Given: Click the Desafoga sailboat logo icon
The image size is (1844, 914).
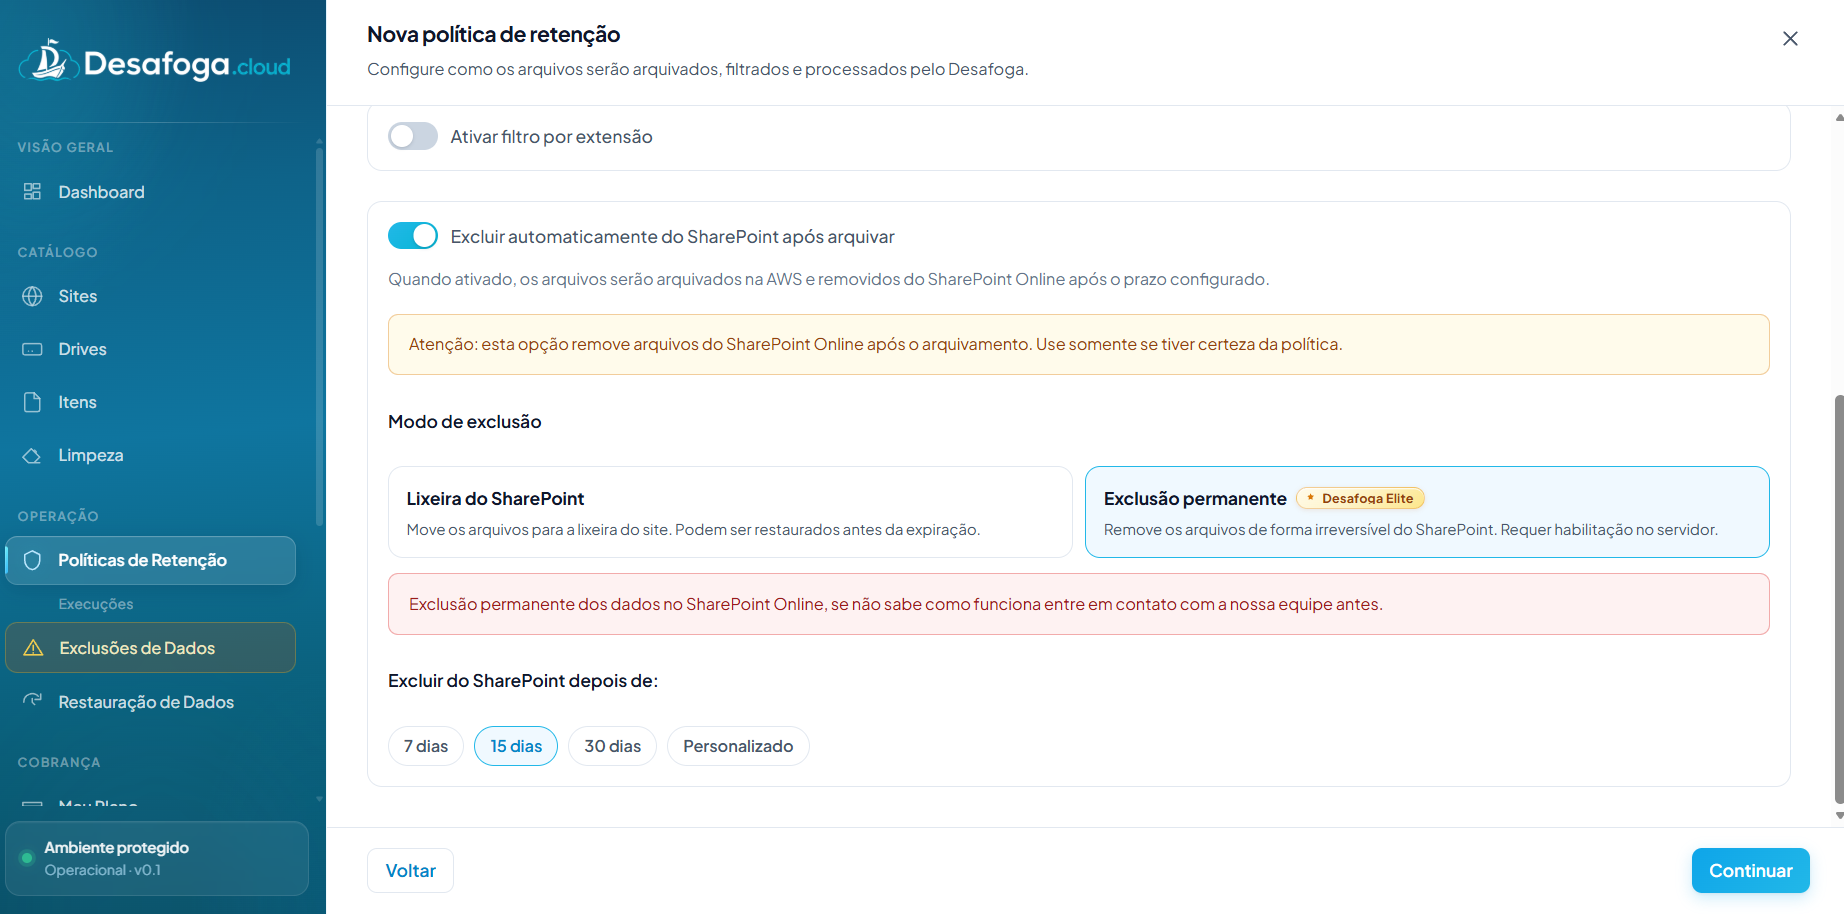Looking at the screenshot, I should pos(48,62).
